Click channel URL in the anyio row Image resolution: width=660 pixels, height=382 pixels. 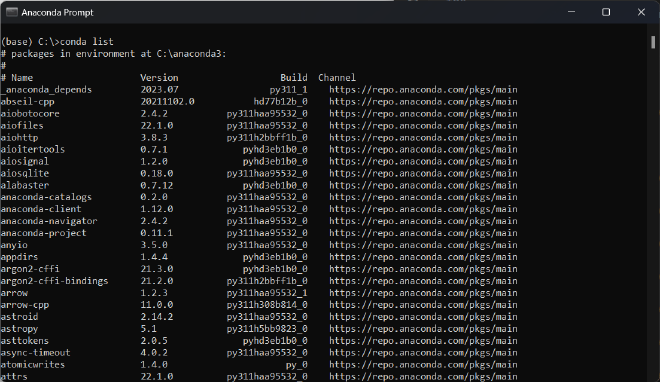click(423, 245)
